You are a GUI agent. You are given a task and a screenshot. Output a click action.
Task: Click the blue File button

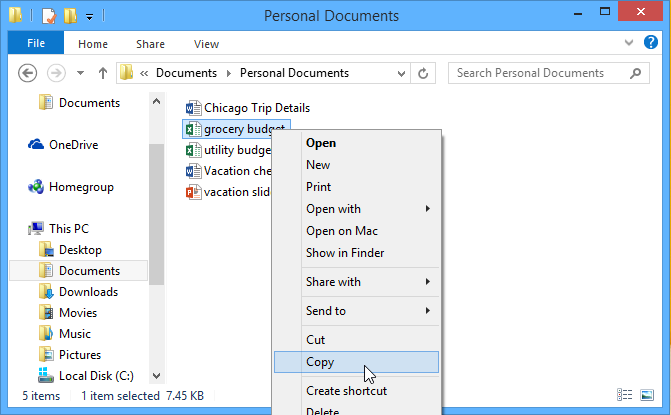pos(36,44)
